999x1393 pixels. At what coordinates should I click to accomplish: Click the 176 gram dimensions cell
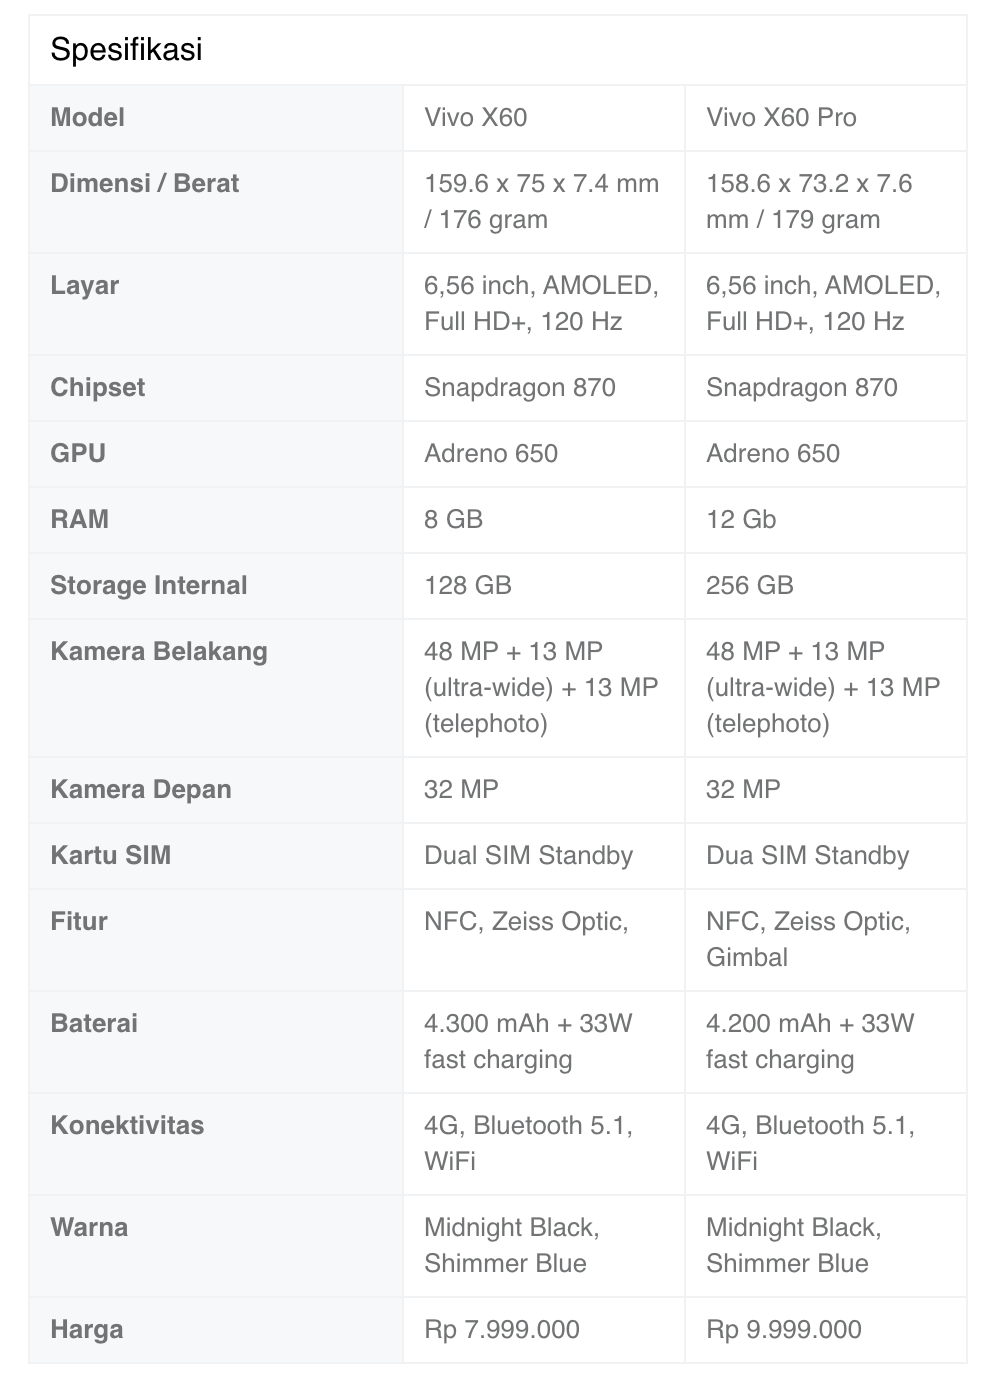pos(541,201)
